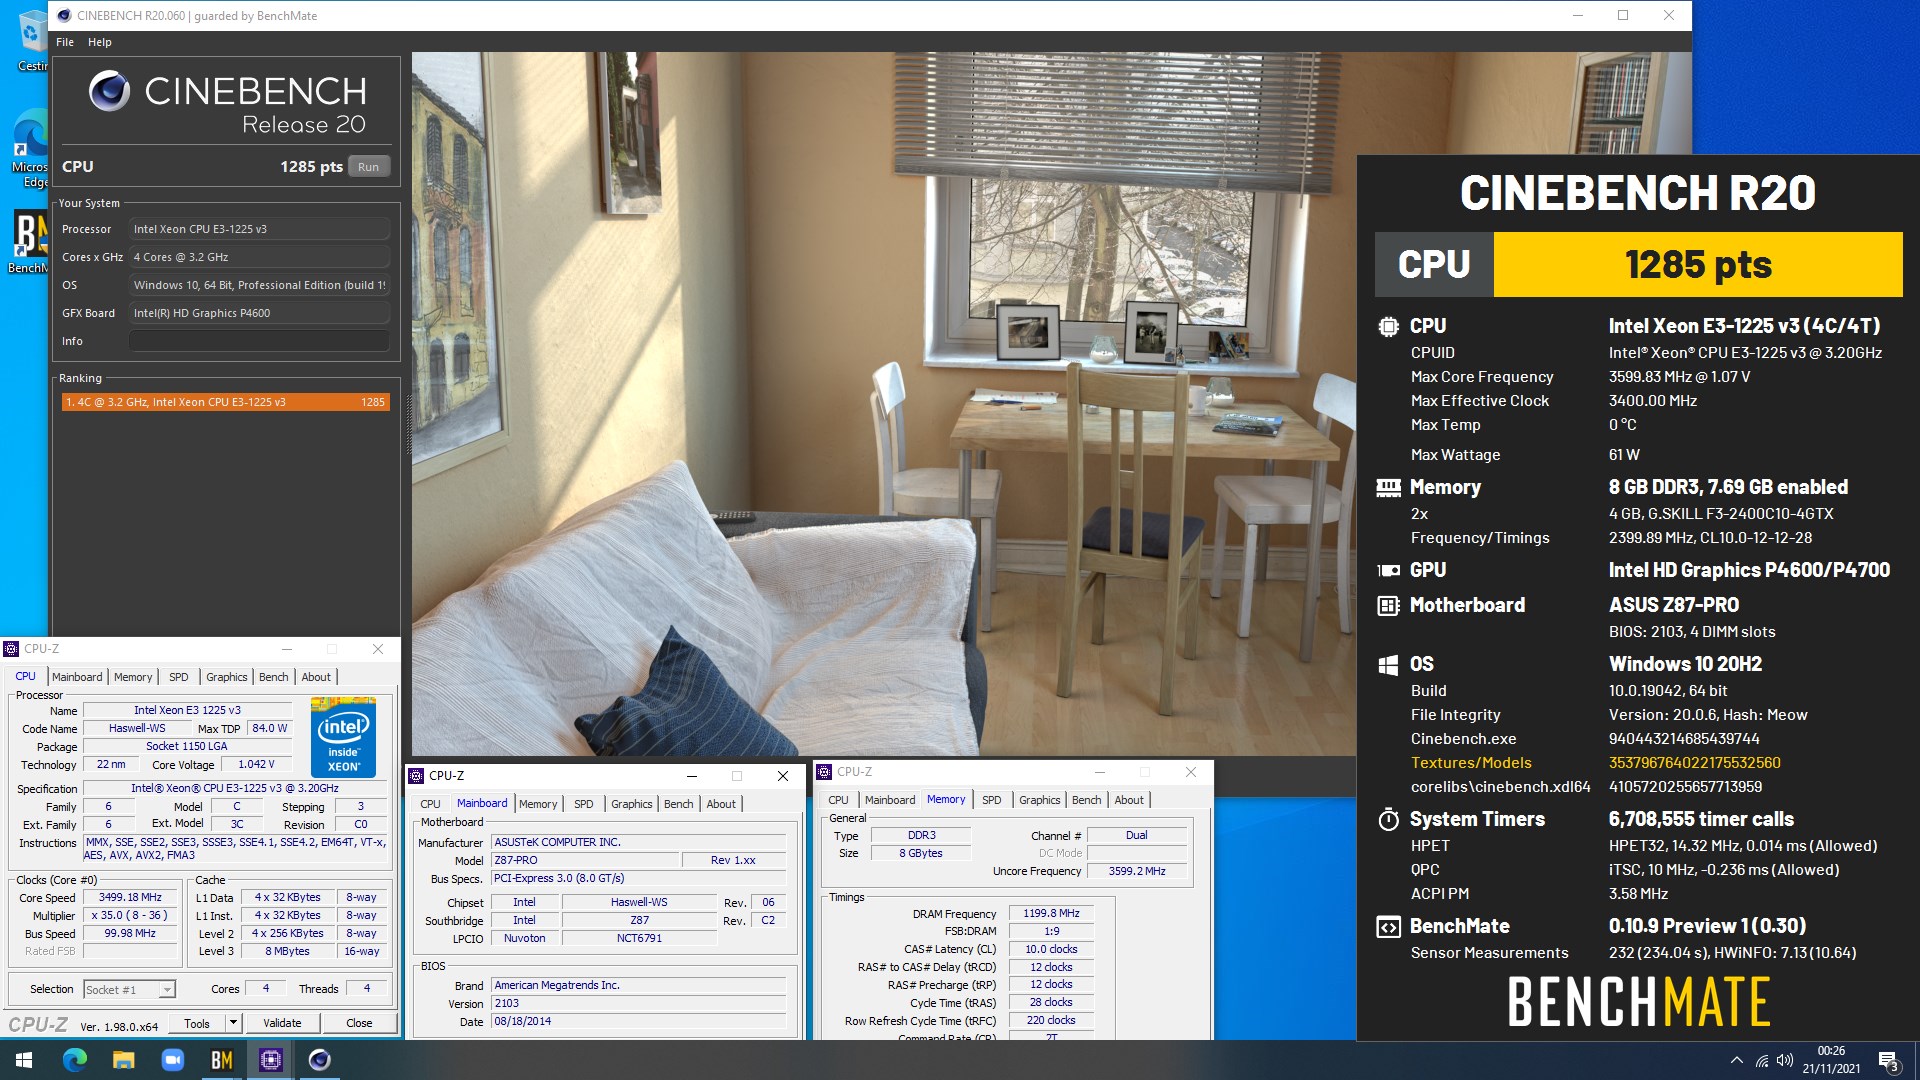Image resolution: width=1920 pixels, height=1080 pixels.
Task: Click the 1285 pts score in BenchMate
Action: (x=1698, y=265)
